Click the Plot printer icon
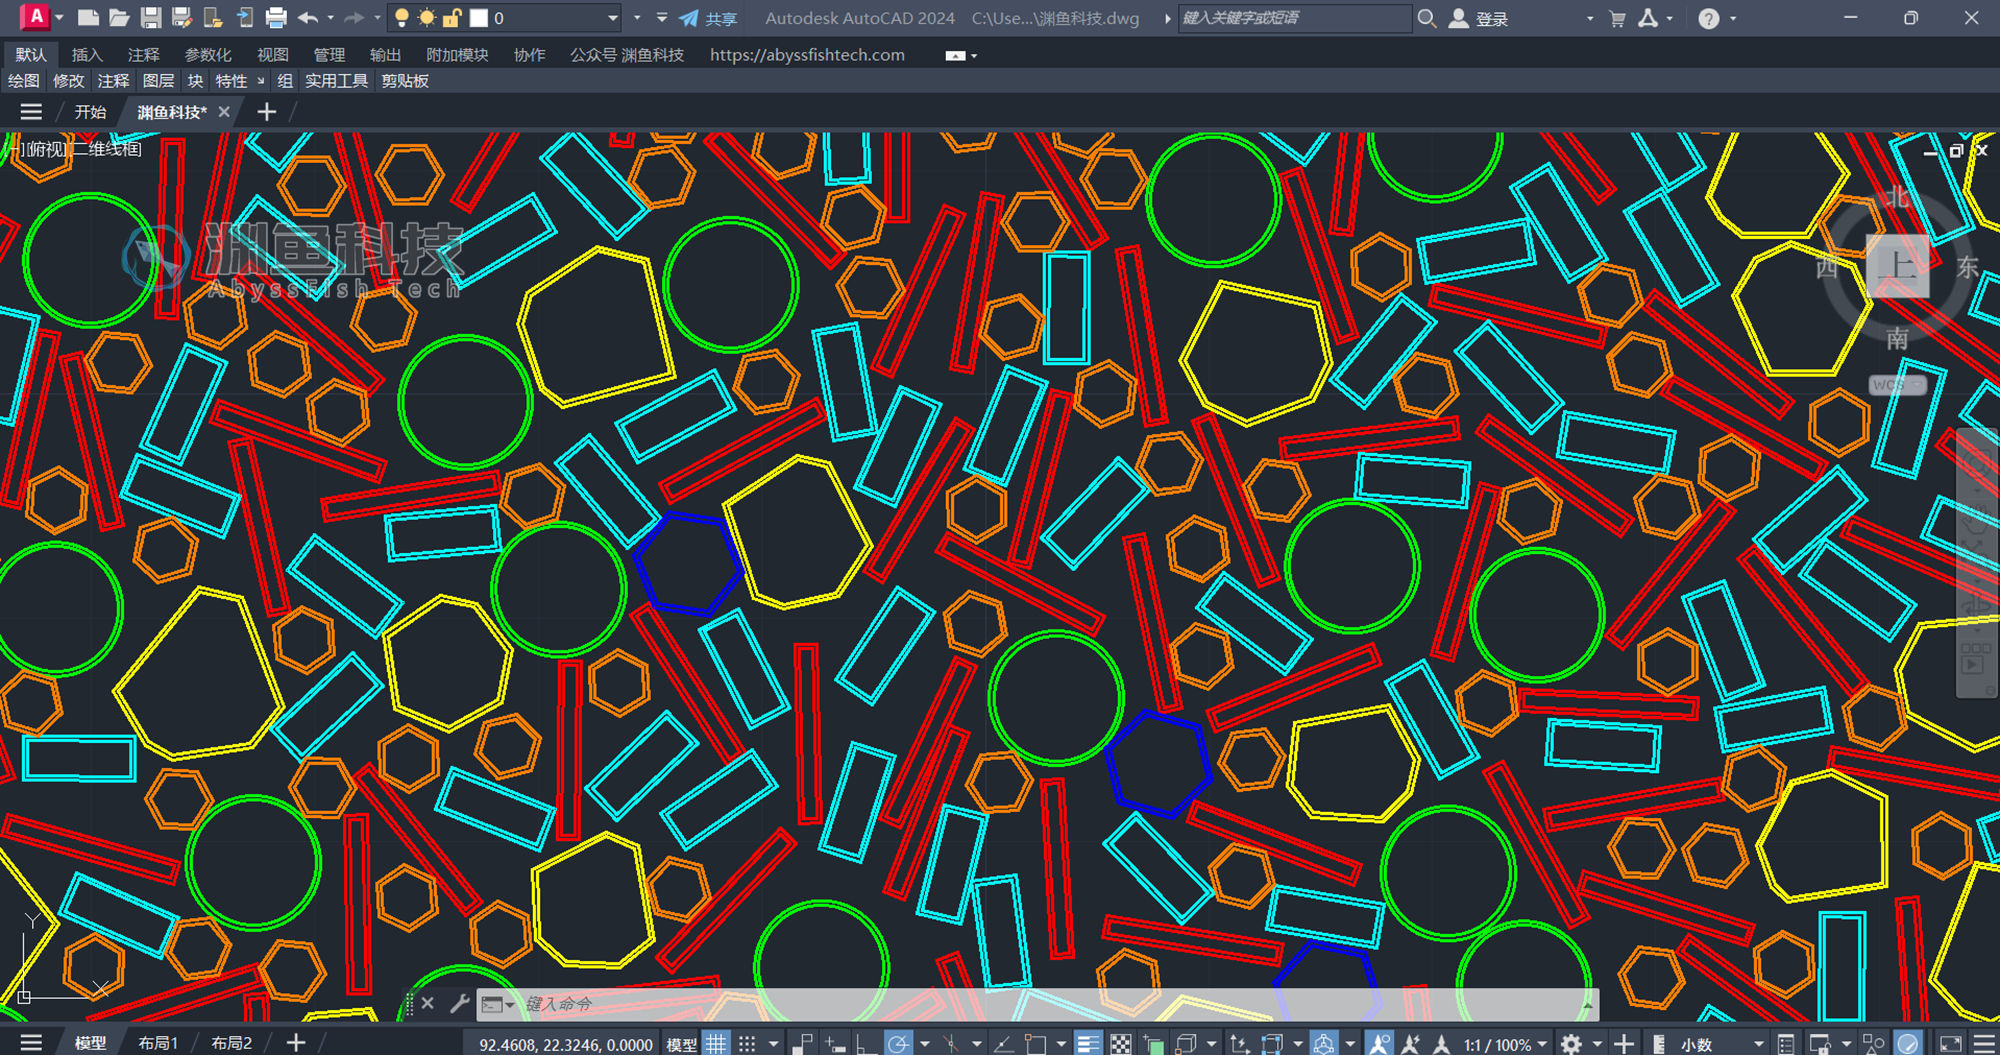The width and height of the screenshot is (2000, 1055). 276,18
